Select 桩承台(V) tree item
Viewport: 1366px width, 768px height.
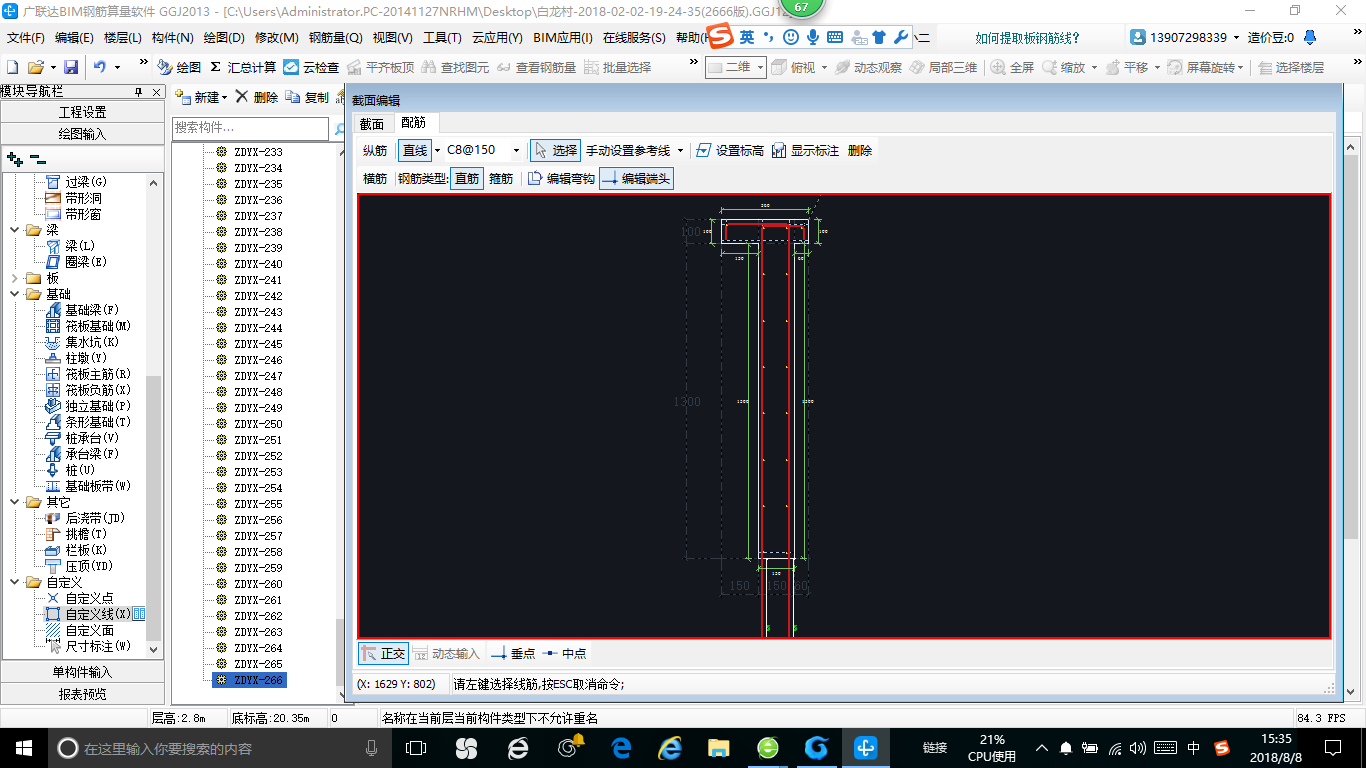[92, 438]
